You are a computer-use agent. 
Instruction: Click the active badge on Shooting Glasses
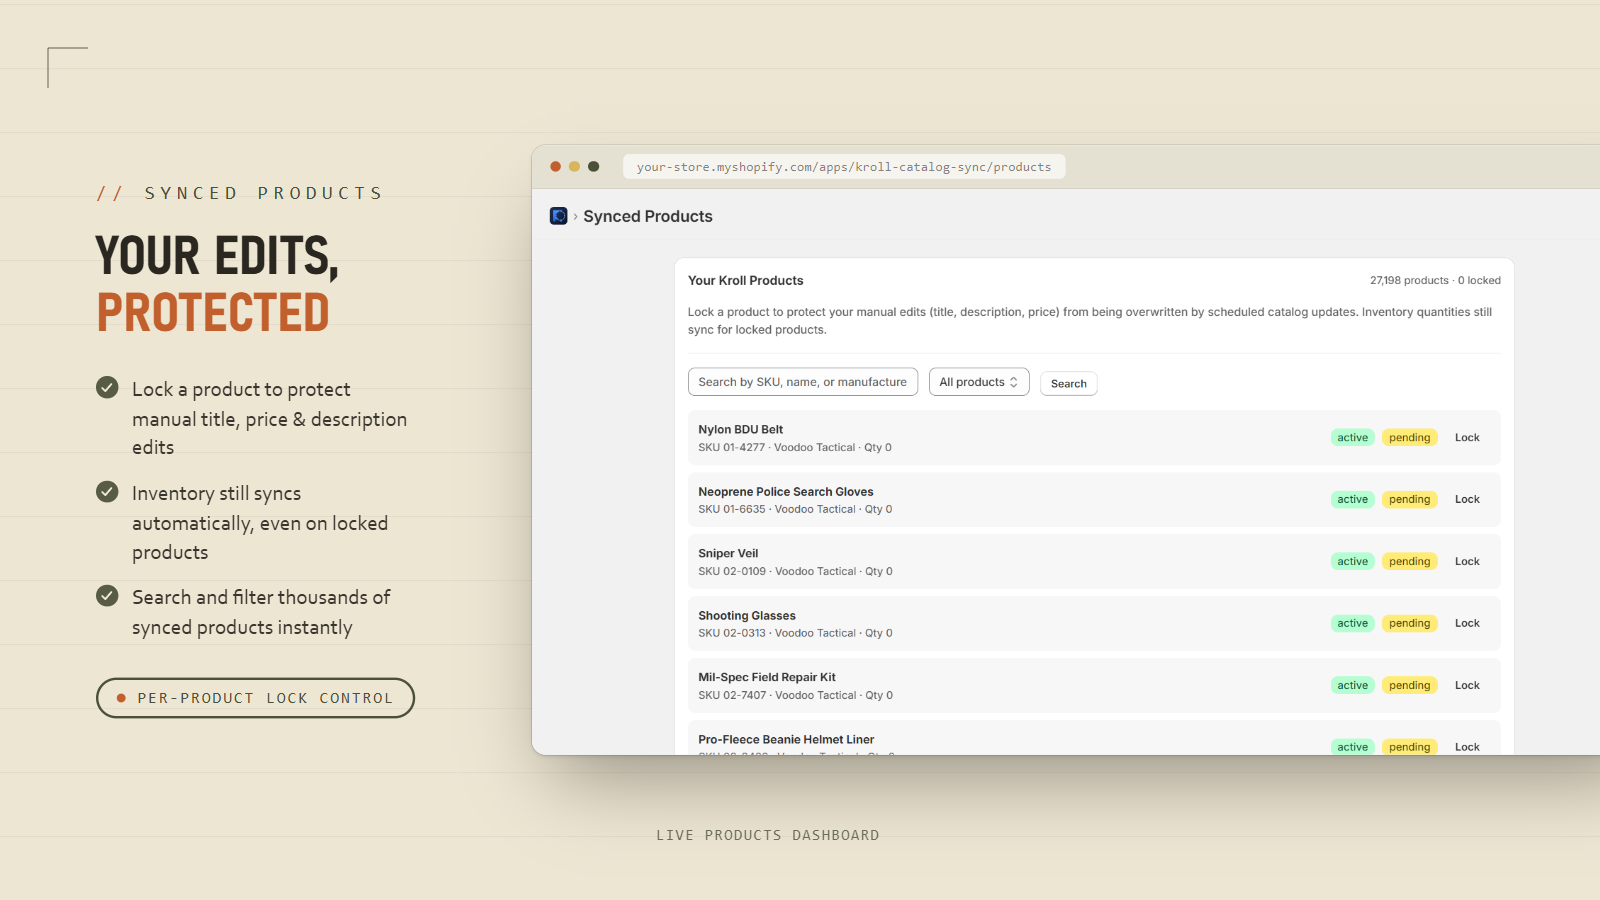(x=1353, y=624)
